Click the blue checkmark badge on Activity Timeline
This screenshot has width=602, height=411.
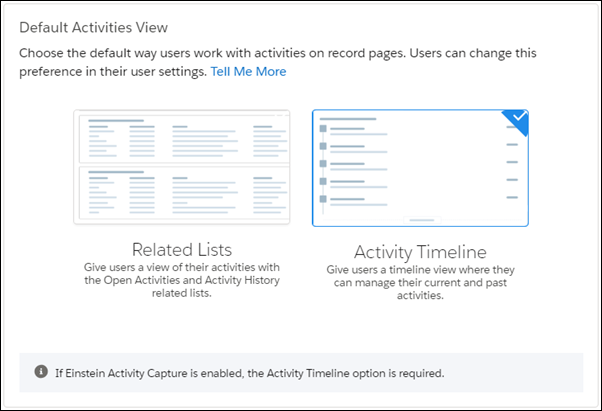point(517,120)
